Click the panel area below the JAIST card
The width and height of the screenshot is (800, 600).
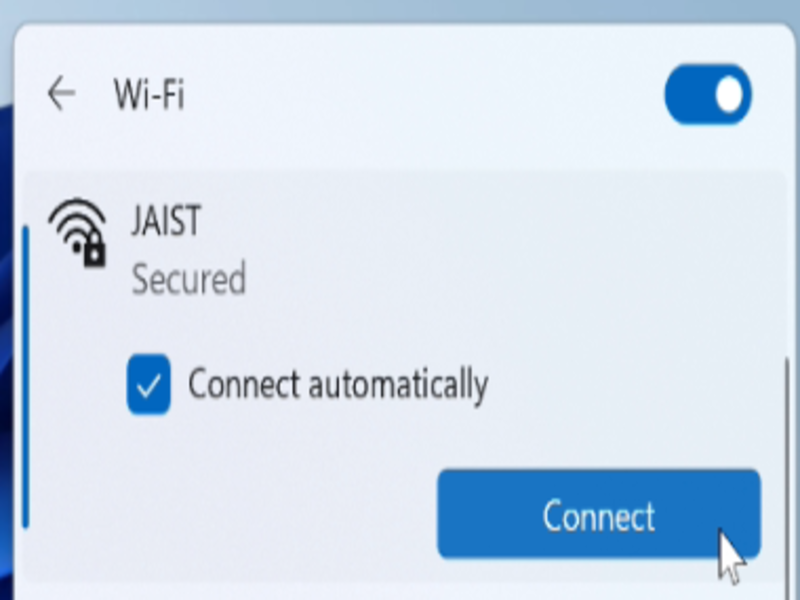pyautogui.click(x=398, y=592)
